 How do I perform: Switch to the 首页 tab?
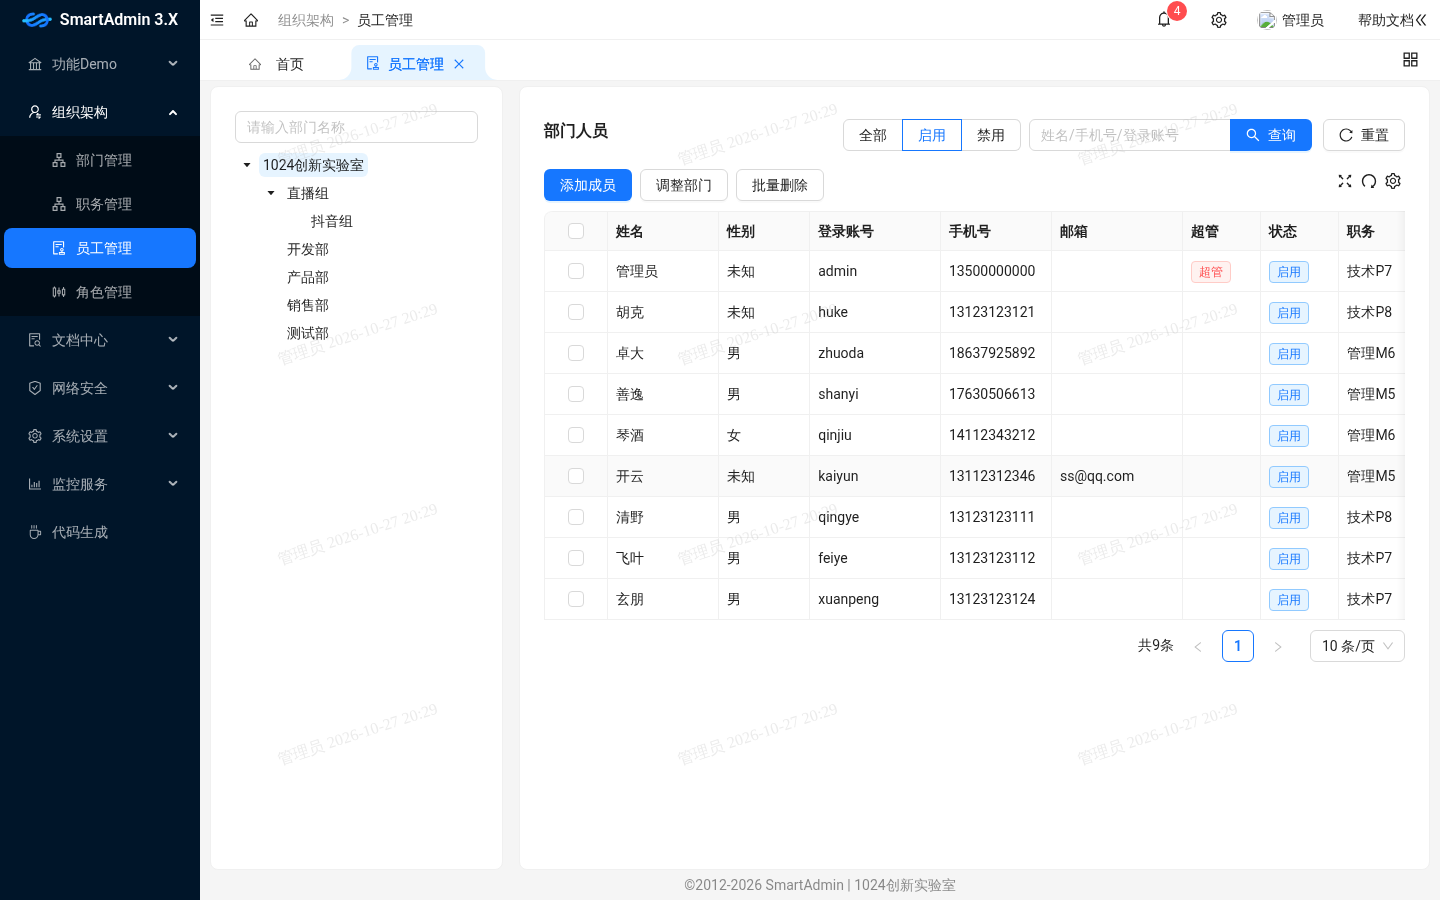[x=276, y=64]
